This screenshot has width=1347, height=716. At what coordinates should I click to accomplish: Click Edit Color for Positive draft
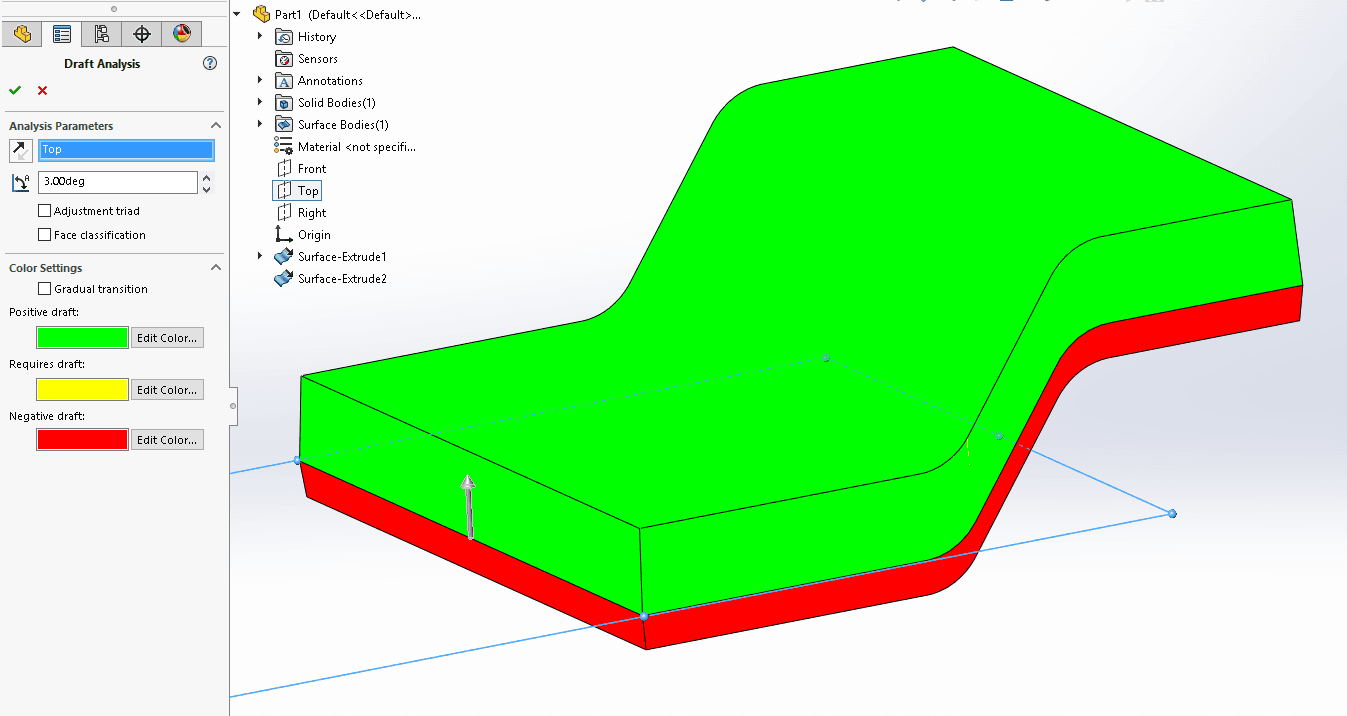[x=167, y=338]
